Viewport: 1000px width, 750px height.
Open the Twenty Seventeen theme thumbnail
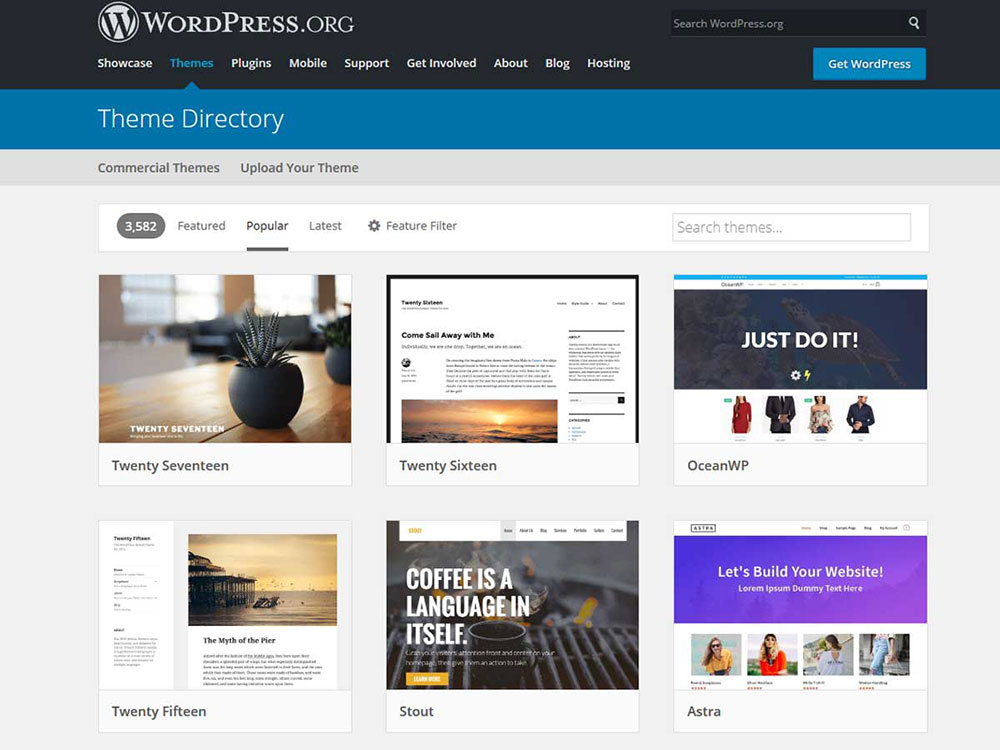[x=225, y=359]
